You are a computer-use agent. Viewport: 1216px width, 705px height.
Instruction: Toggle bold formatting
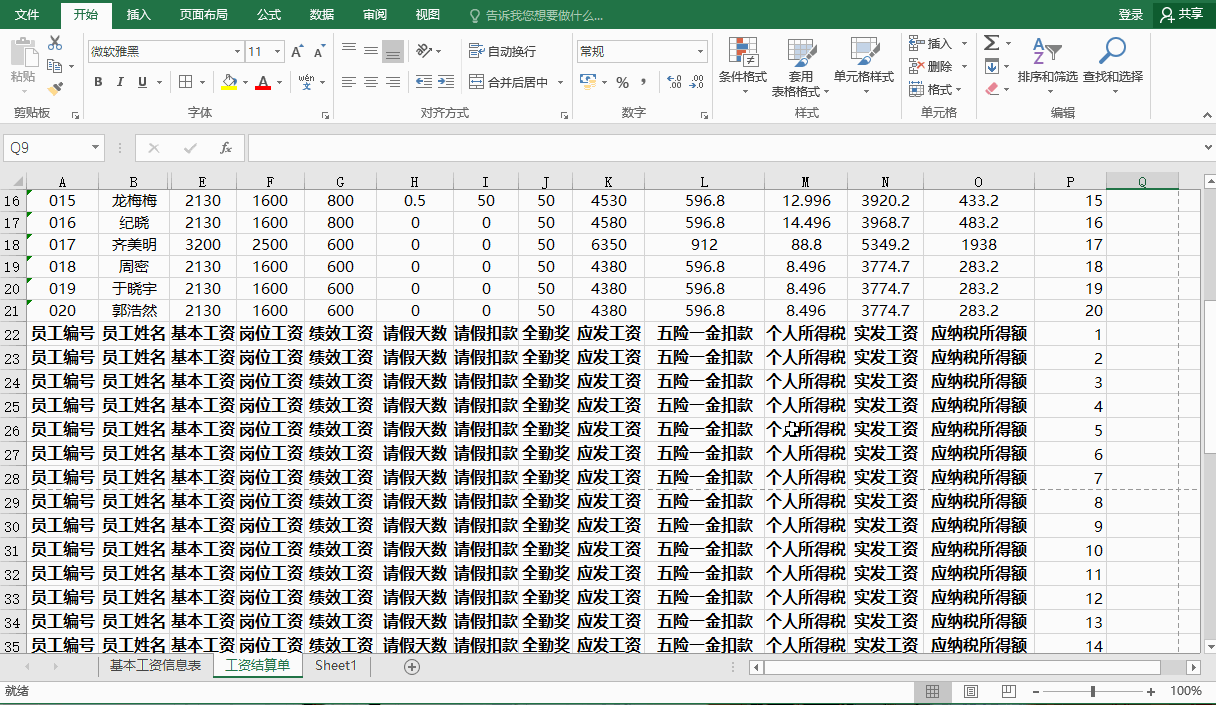98,82
